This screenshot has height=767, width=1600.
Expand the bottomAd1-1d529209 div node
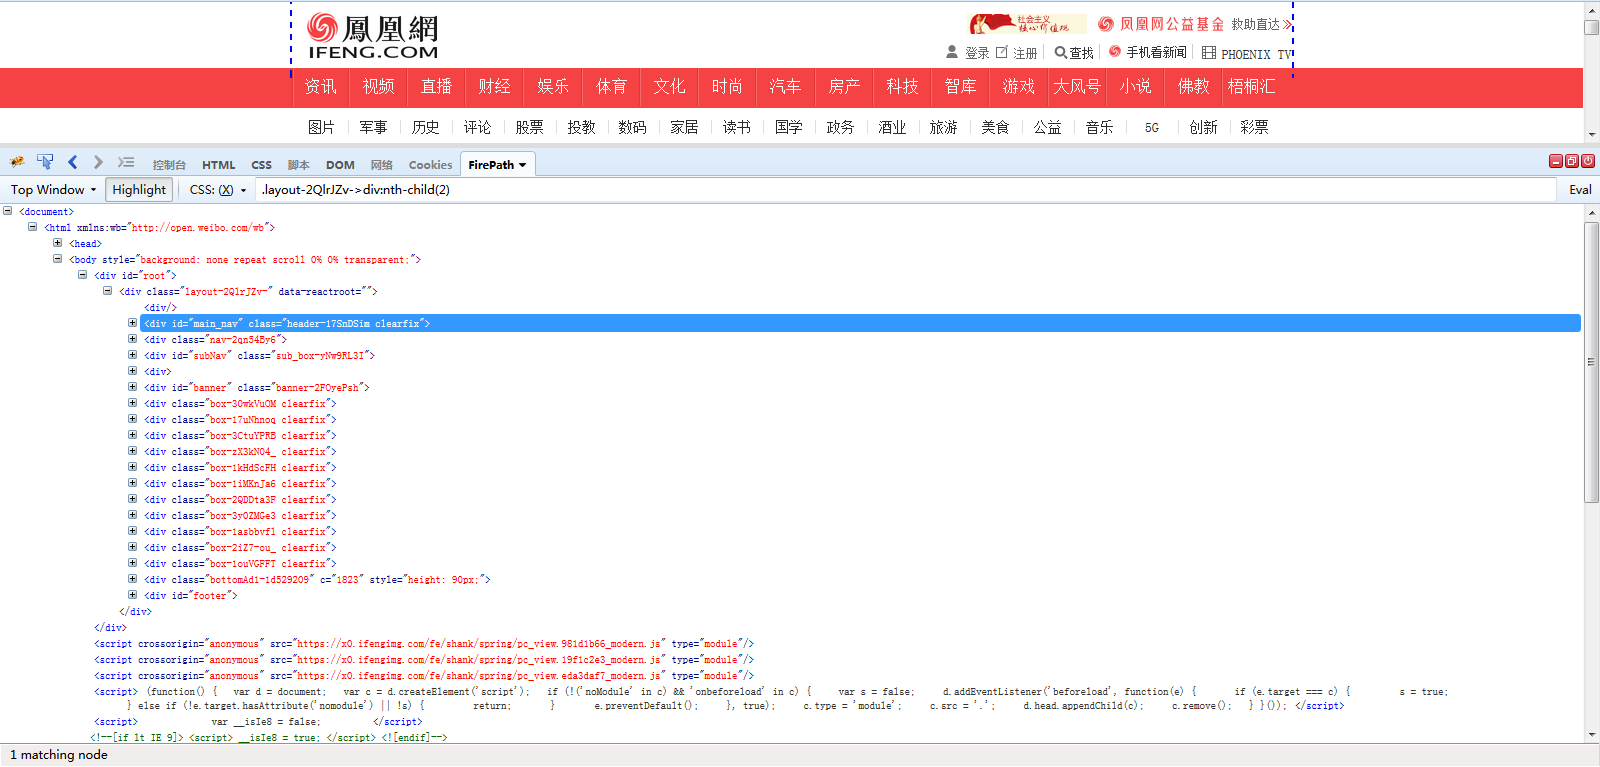[x=132, y=579]
